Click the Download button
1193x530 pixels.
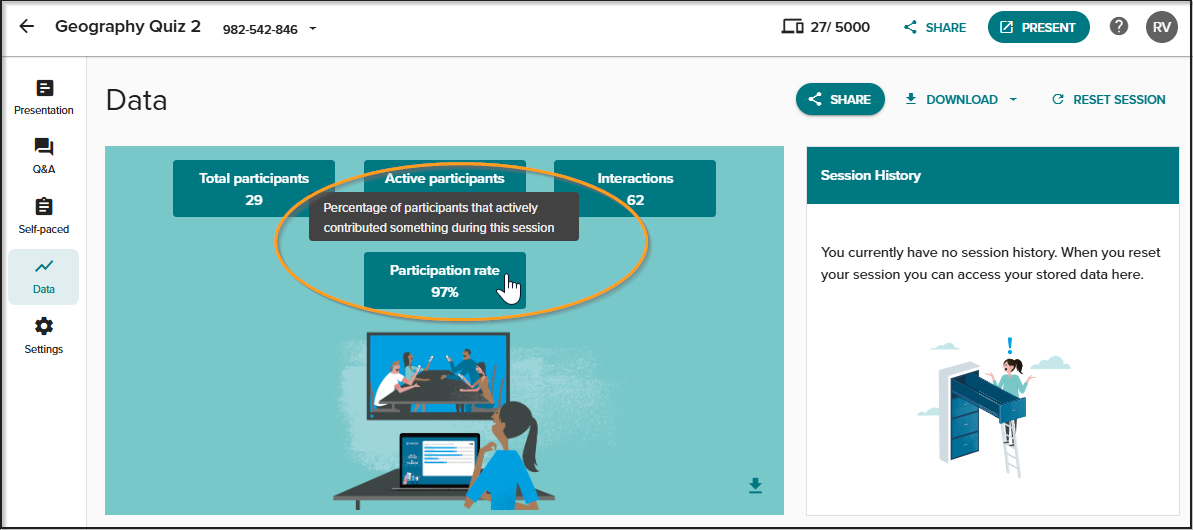coord(952,100)
